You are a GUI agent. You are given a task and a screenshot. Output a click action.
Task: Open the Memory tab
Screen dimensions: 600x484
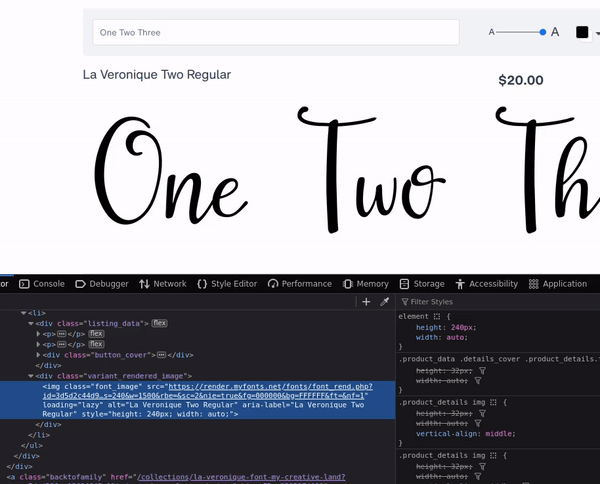[365, 284]
